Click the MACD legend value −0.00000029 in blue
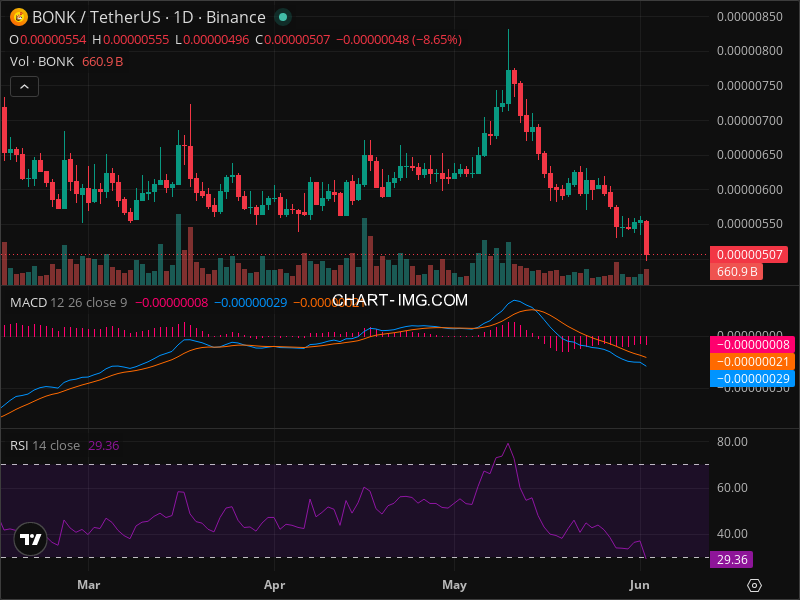Image resolution: width=800 pixels, height=600 pixels. point(251,303)
